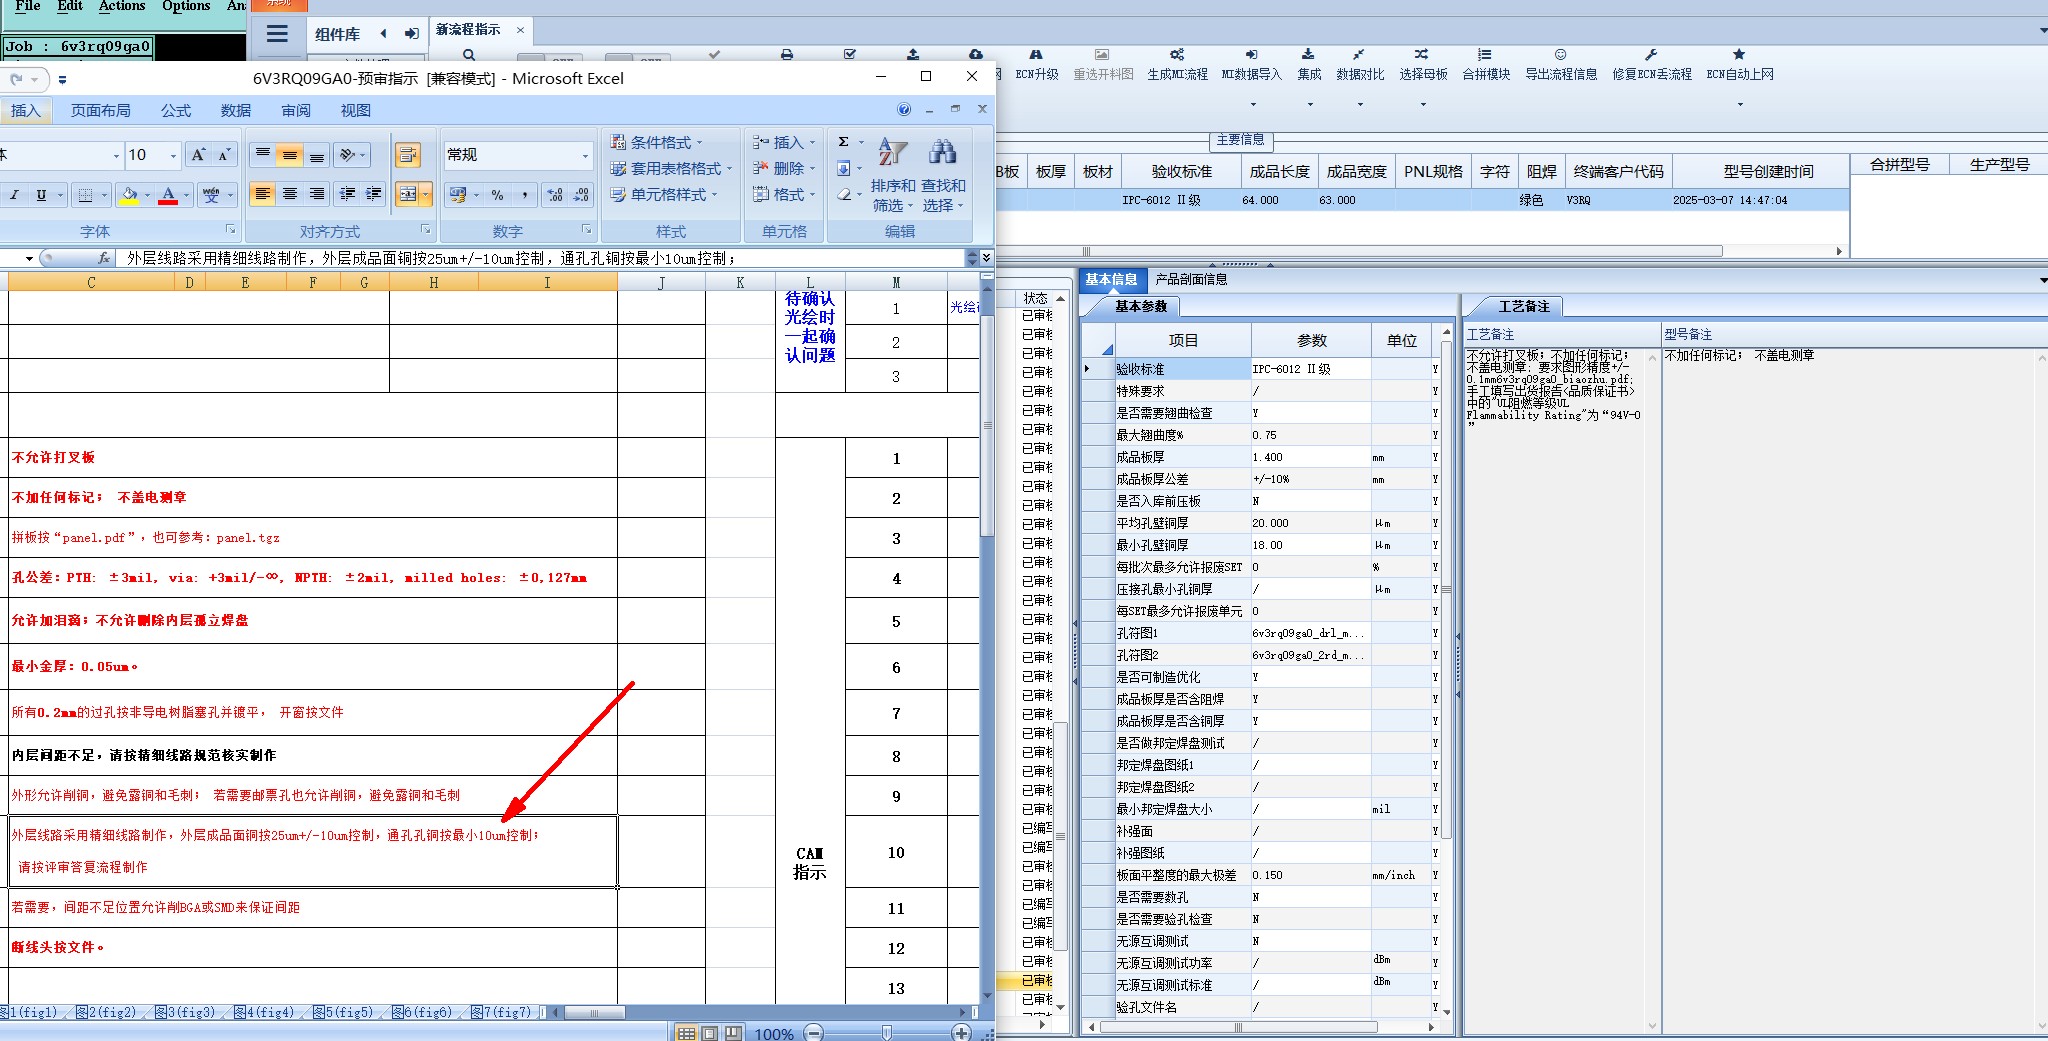Open the dropdown arrow under MI数据导入
Viewport: 2048px width, 1041px height.
click(x=1252, y=104)
